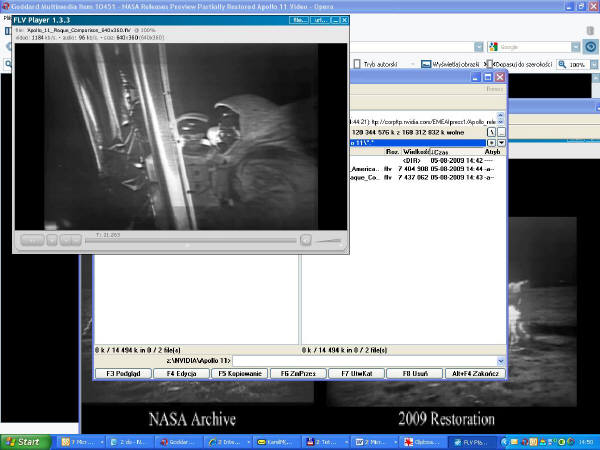The height and width of the screenshot is (450, 600).
Task: Switch to the 2 Inte... Internet Explorer taskbar group
Action: point(228,442)
